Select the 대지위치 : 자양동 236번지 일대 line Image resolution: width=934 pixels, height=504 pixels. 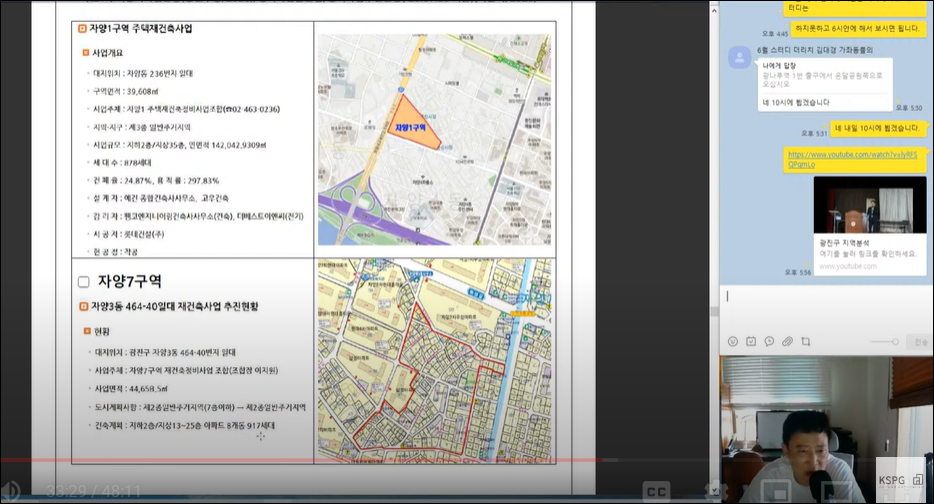(143, 74)
